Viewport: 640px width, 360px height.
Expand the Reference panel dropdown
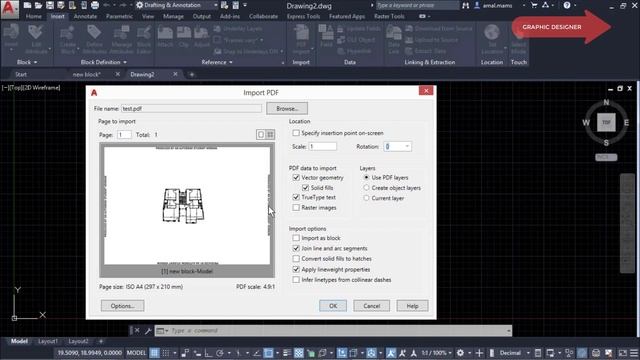tap(231, 62)
